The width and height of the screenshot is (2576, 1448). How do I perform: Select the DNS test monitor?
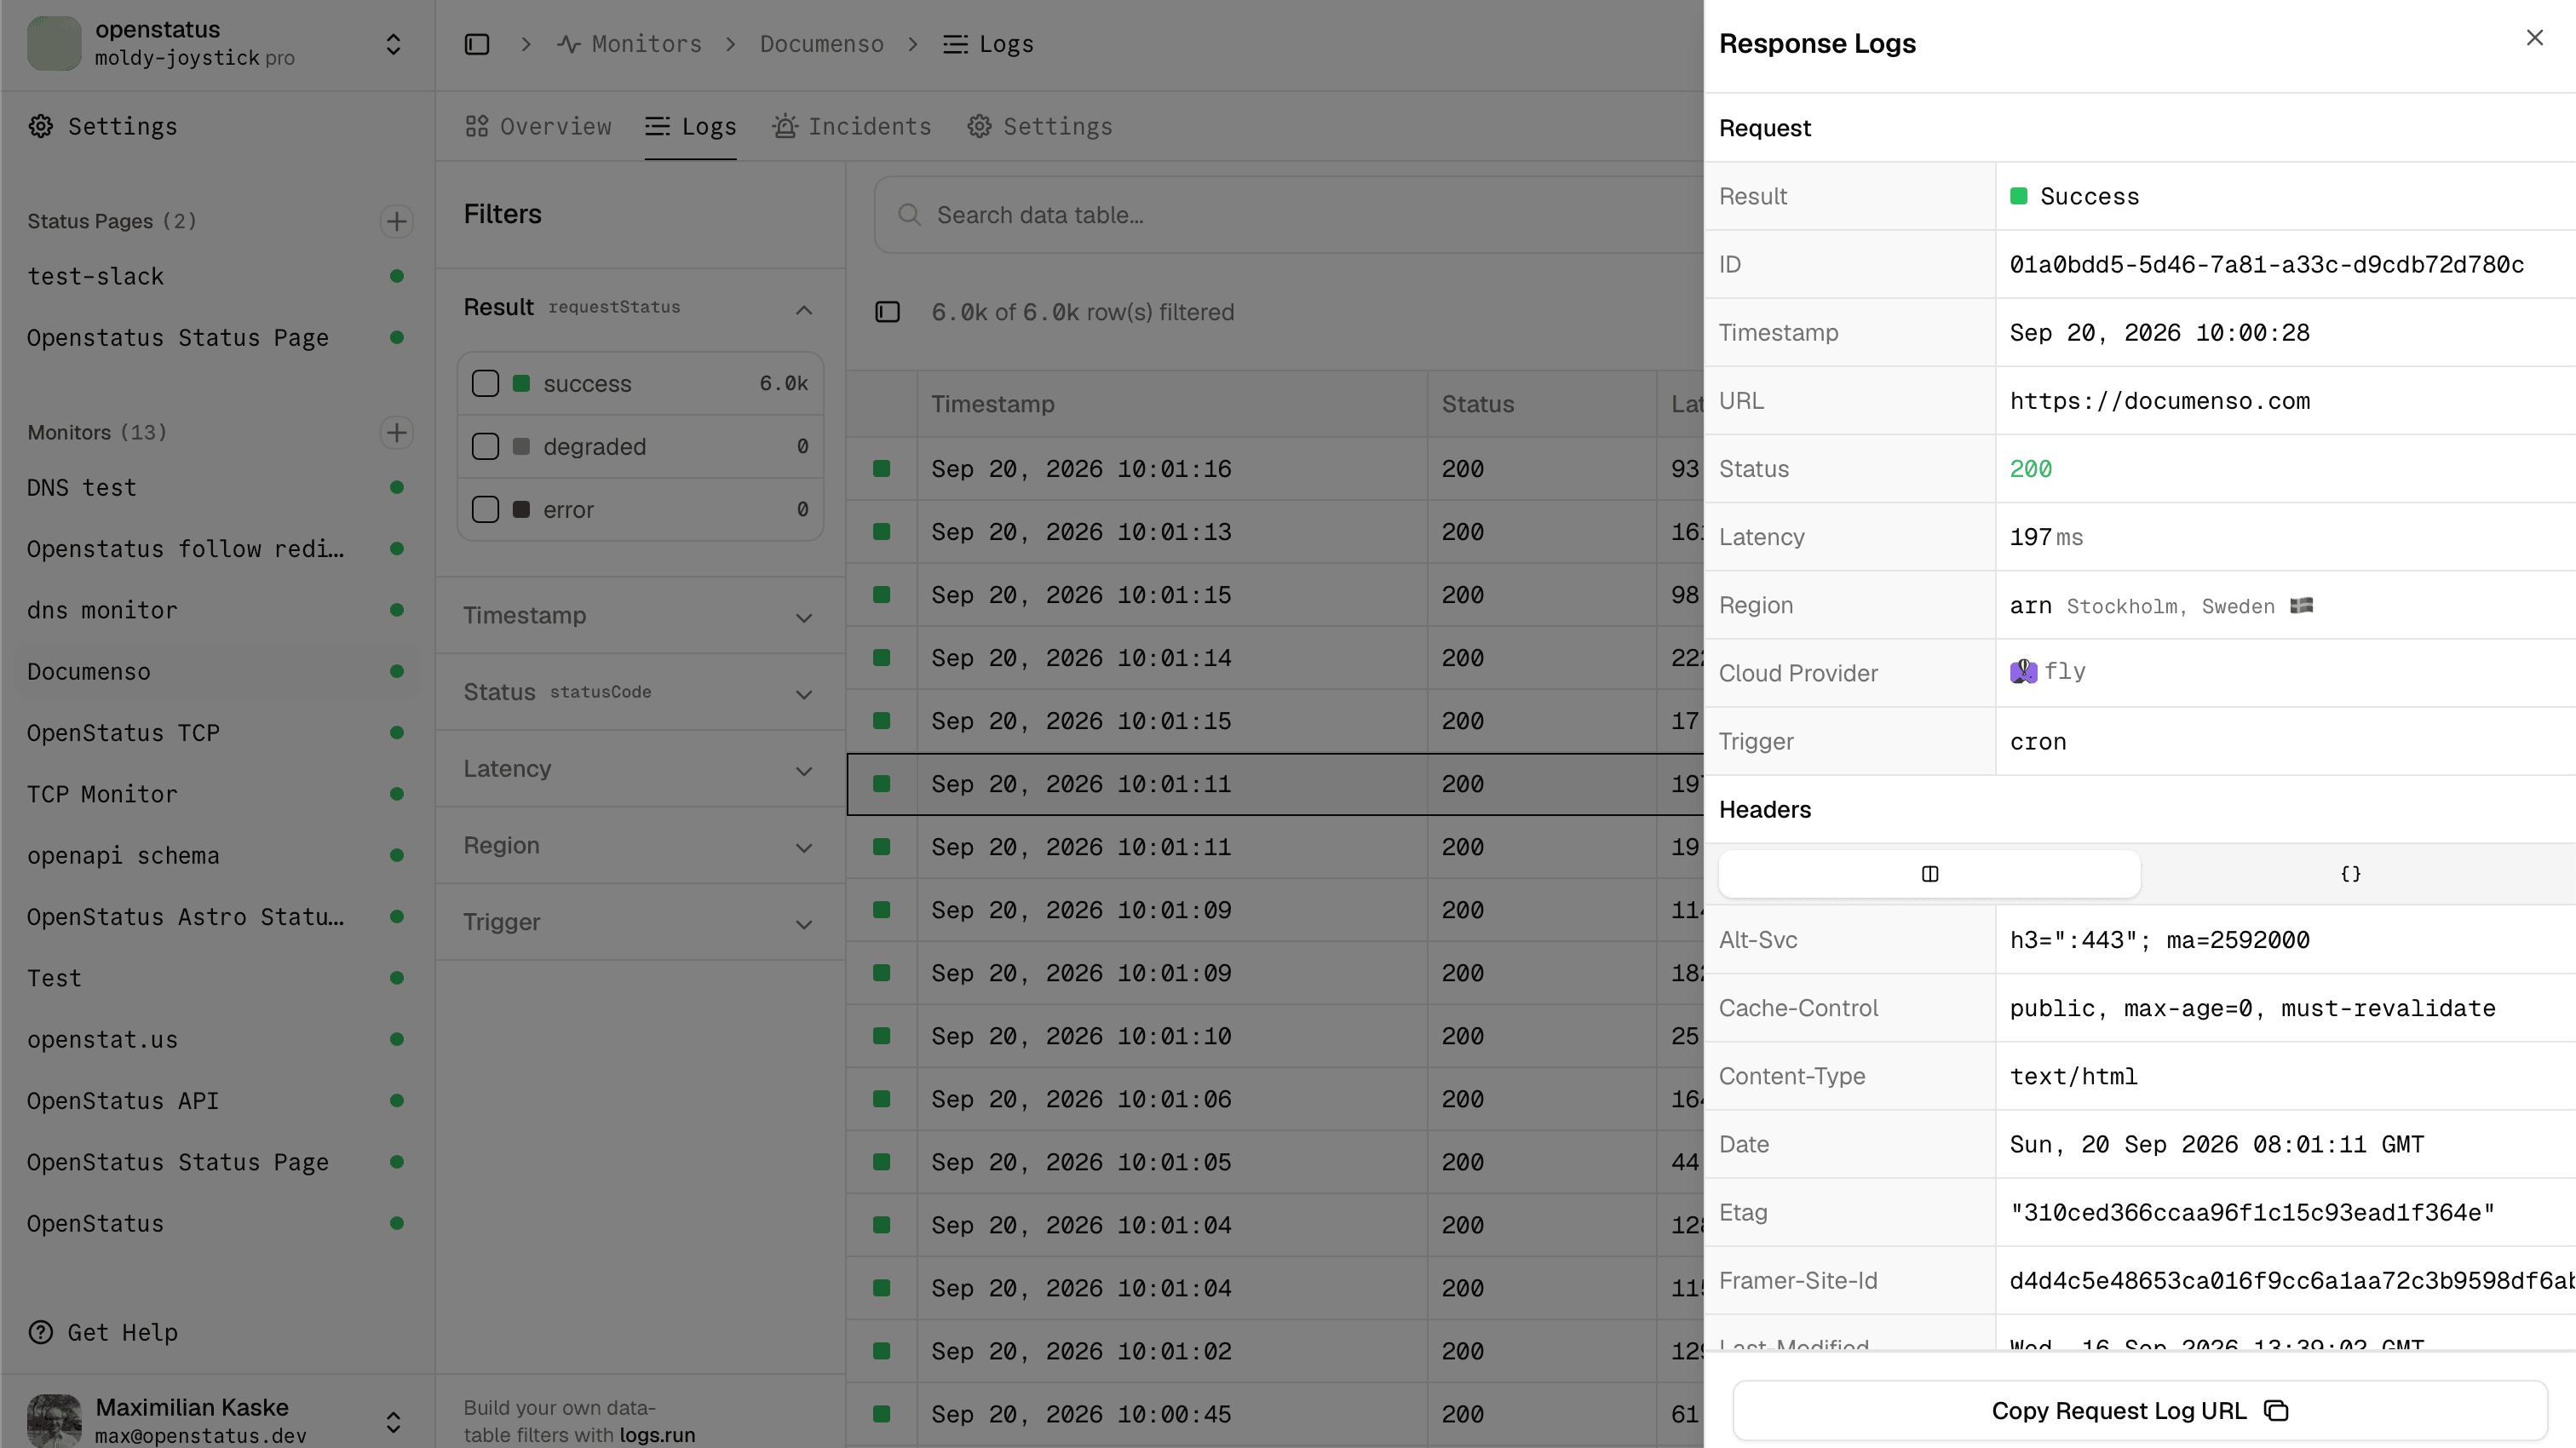tap(82, 487)
